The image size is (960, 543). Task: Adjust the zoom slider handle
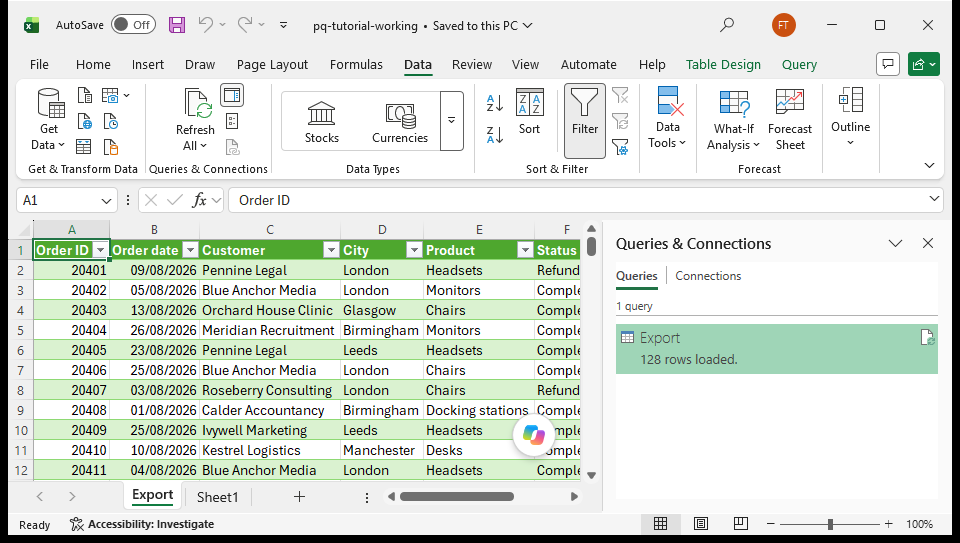(x=830, y=524)
